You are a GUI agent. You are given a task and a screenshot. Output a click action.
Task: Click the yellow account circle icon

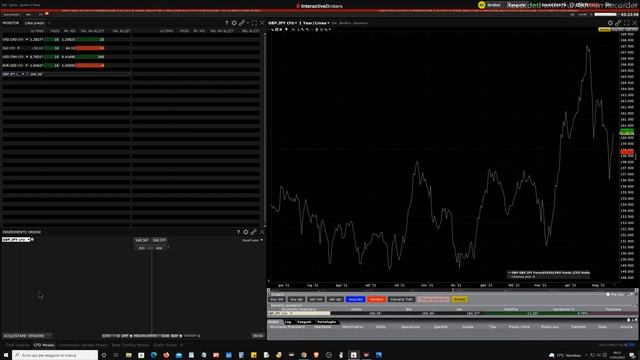(482, 5)
